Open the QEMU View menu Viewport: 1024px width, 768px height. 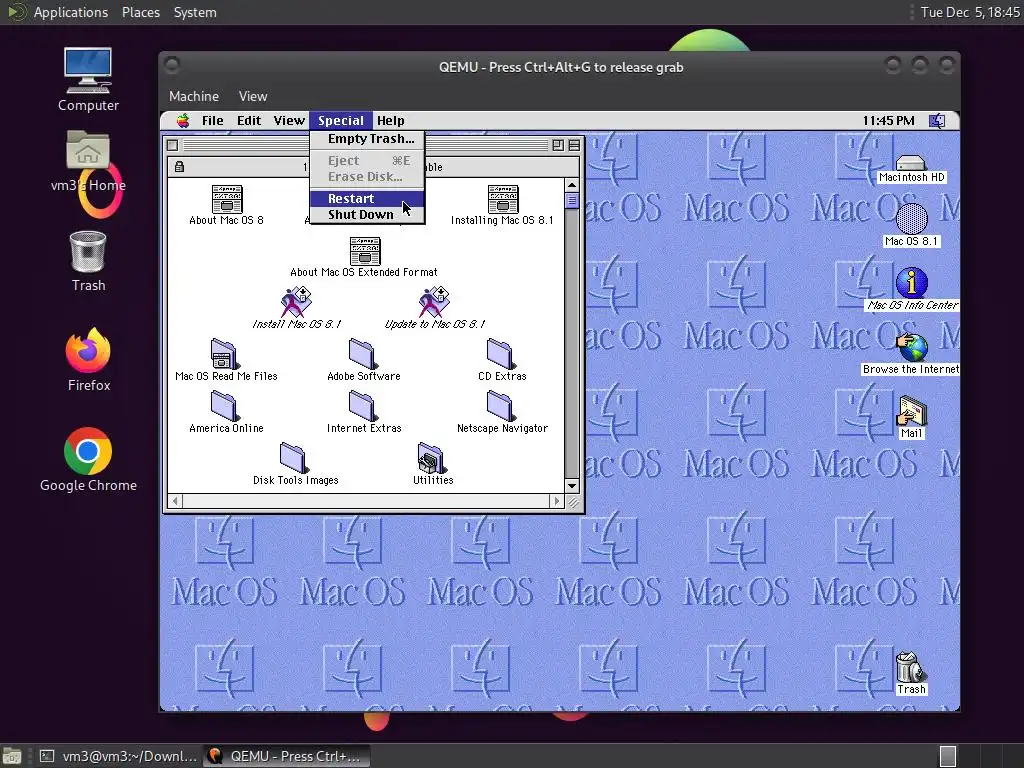pyautogui.click(x=253, y=96)
